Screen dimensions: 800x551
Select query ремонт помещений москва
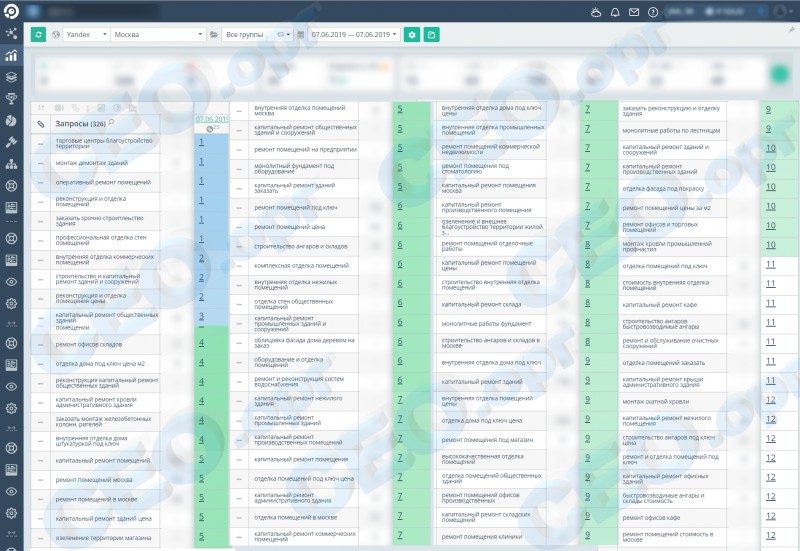click(x=94, y=480)
